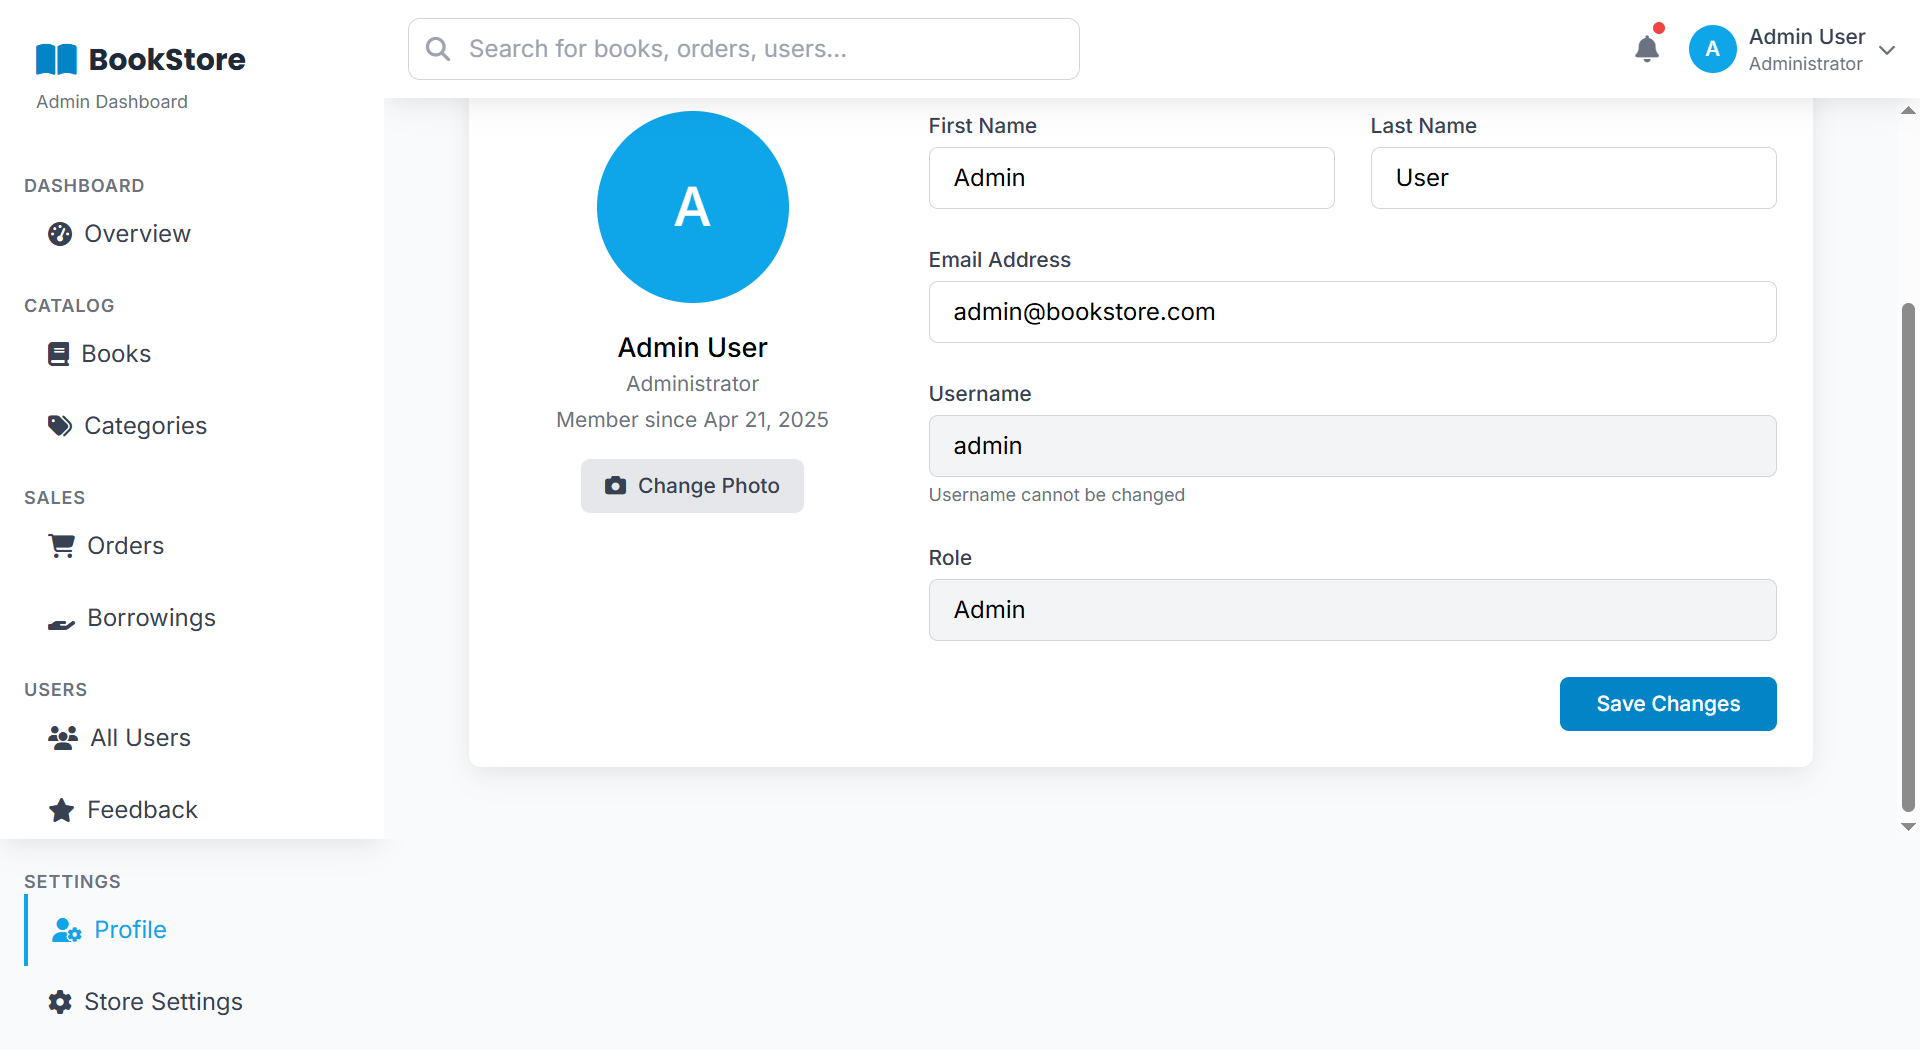The image size is (1920, 1050).
Task: Click into the First Name field
Action: (x=1131, y=178)
